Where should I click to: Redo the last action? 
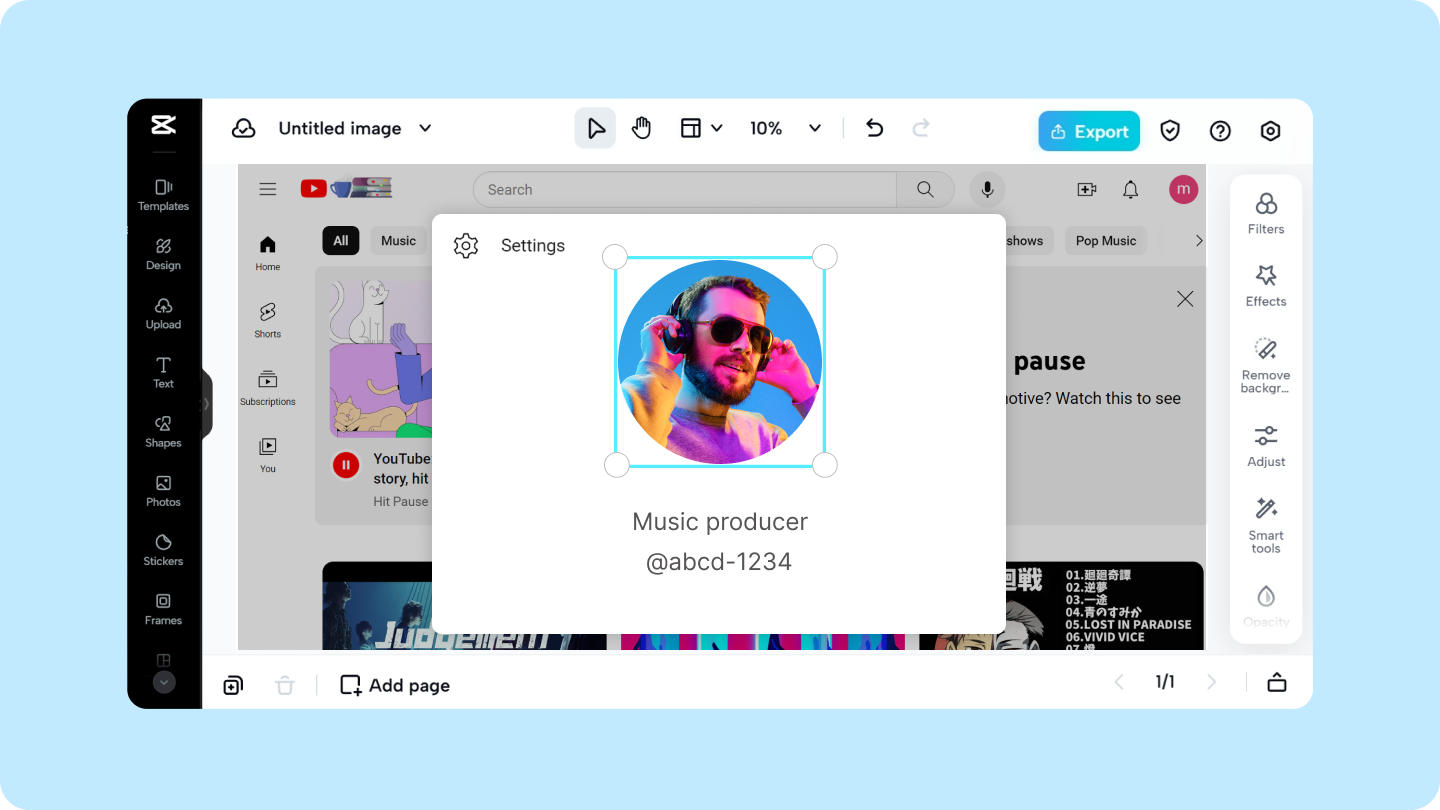(921, 128)
